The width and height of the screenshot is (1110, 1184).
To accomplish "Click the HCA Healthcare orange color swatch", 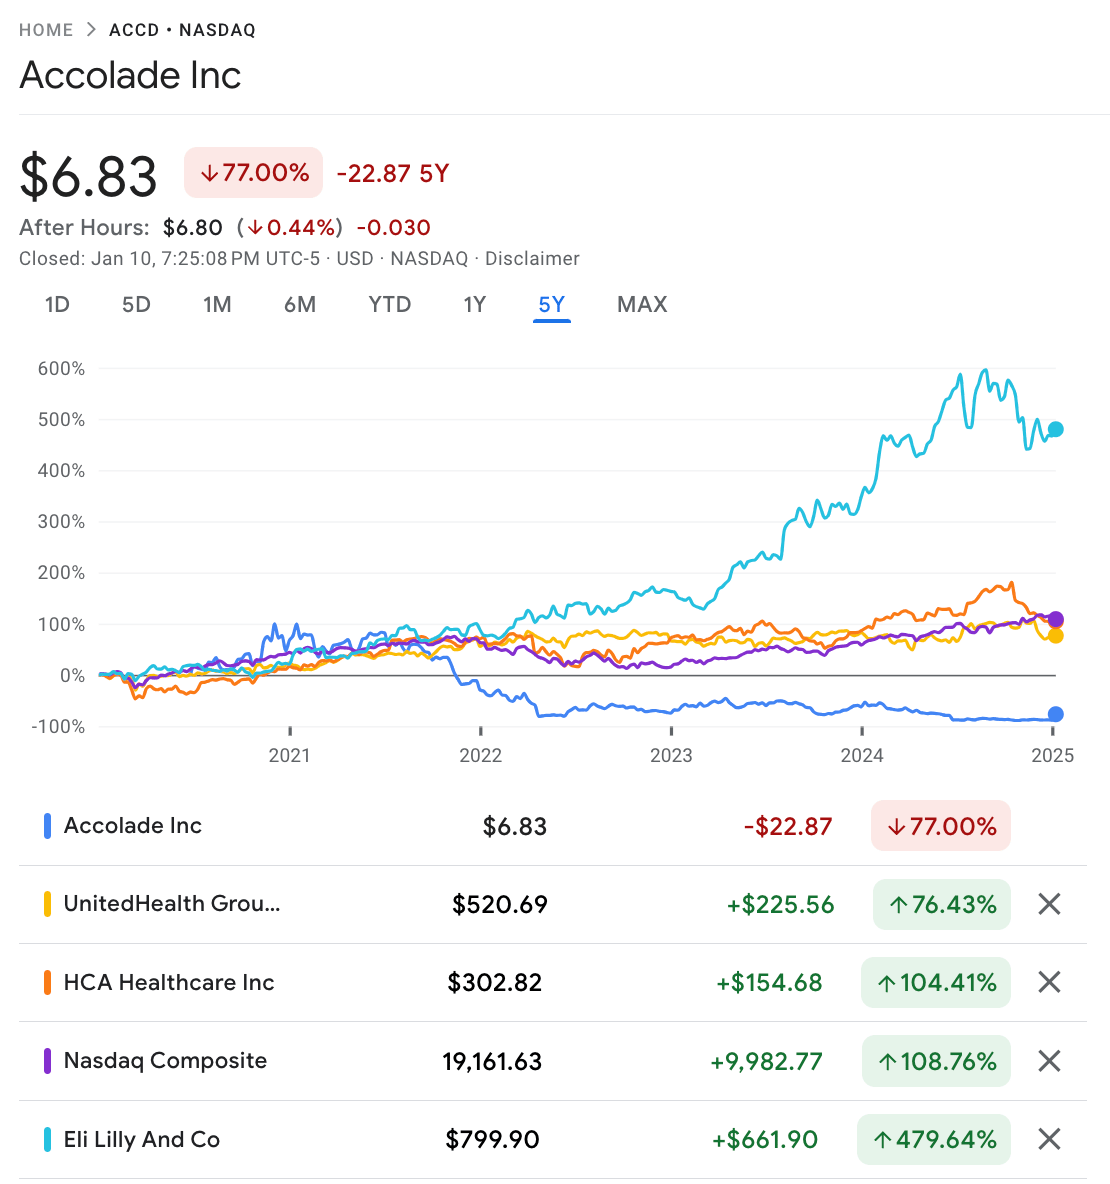I will [x=47, y=982].
